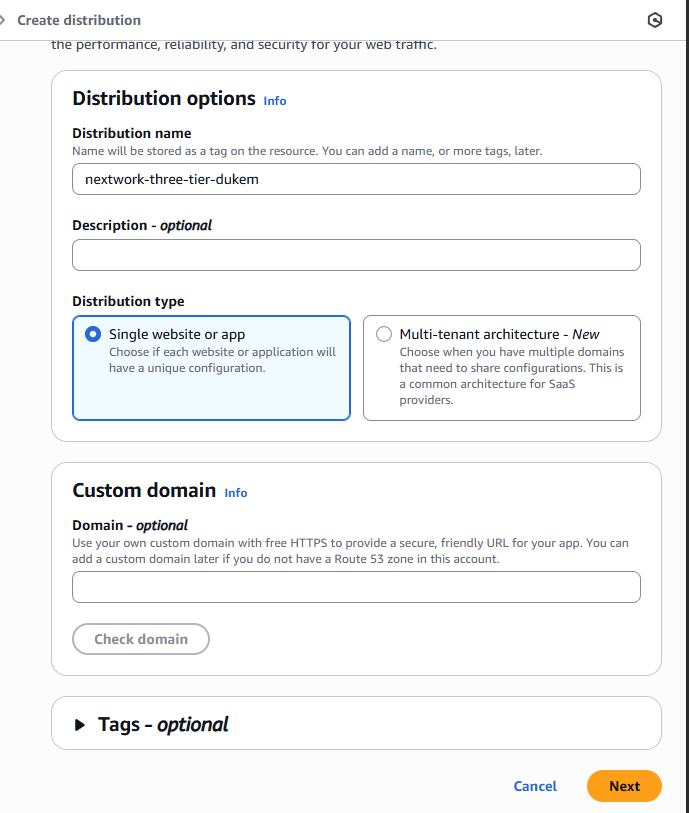The height and width of the screenshot is (813, 689).
Task: Click the nextwork-three-tier-dukem name value
Action: [x=170, y=179]
